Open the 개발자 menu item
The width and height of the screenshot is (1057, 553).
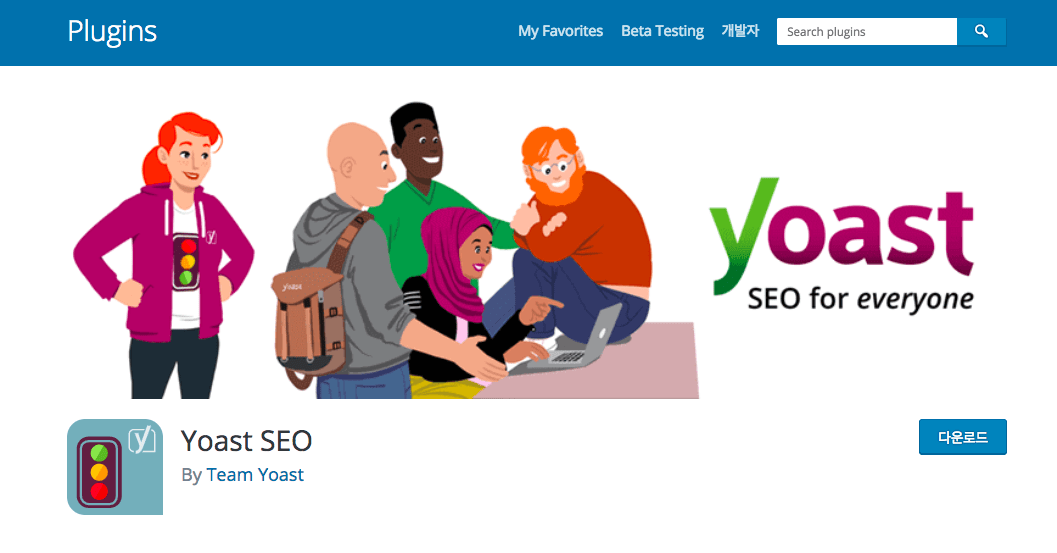tap(740, 31)
